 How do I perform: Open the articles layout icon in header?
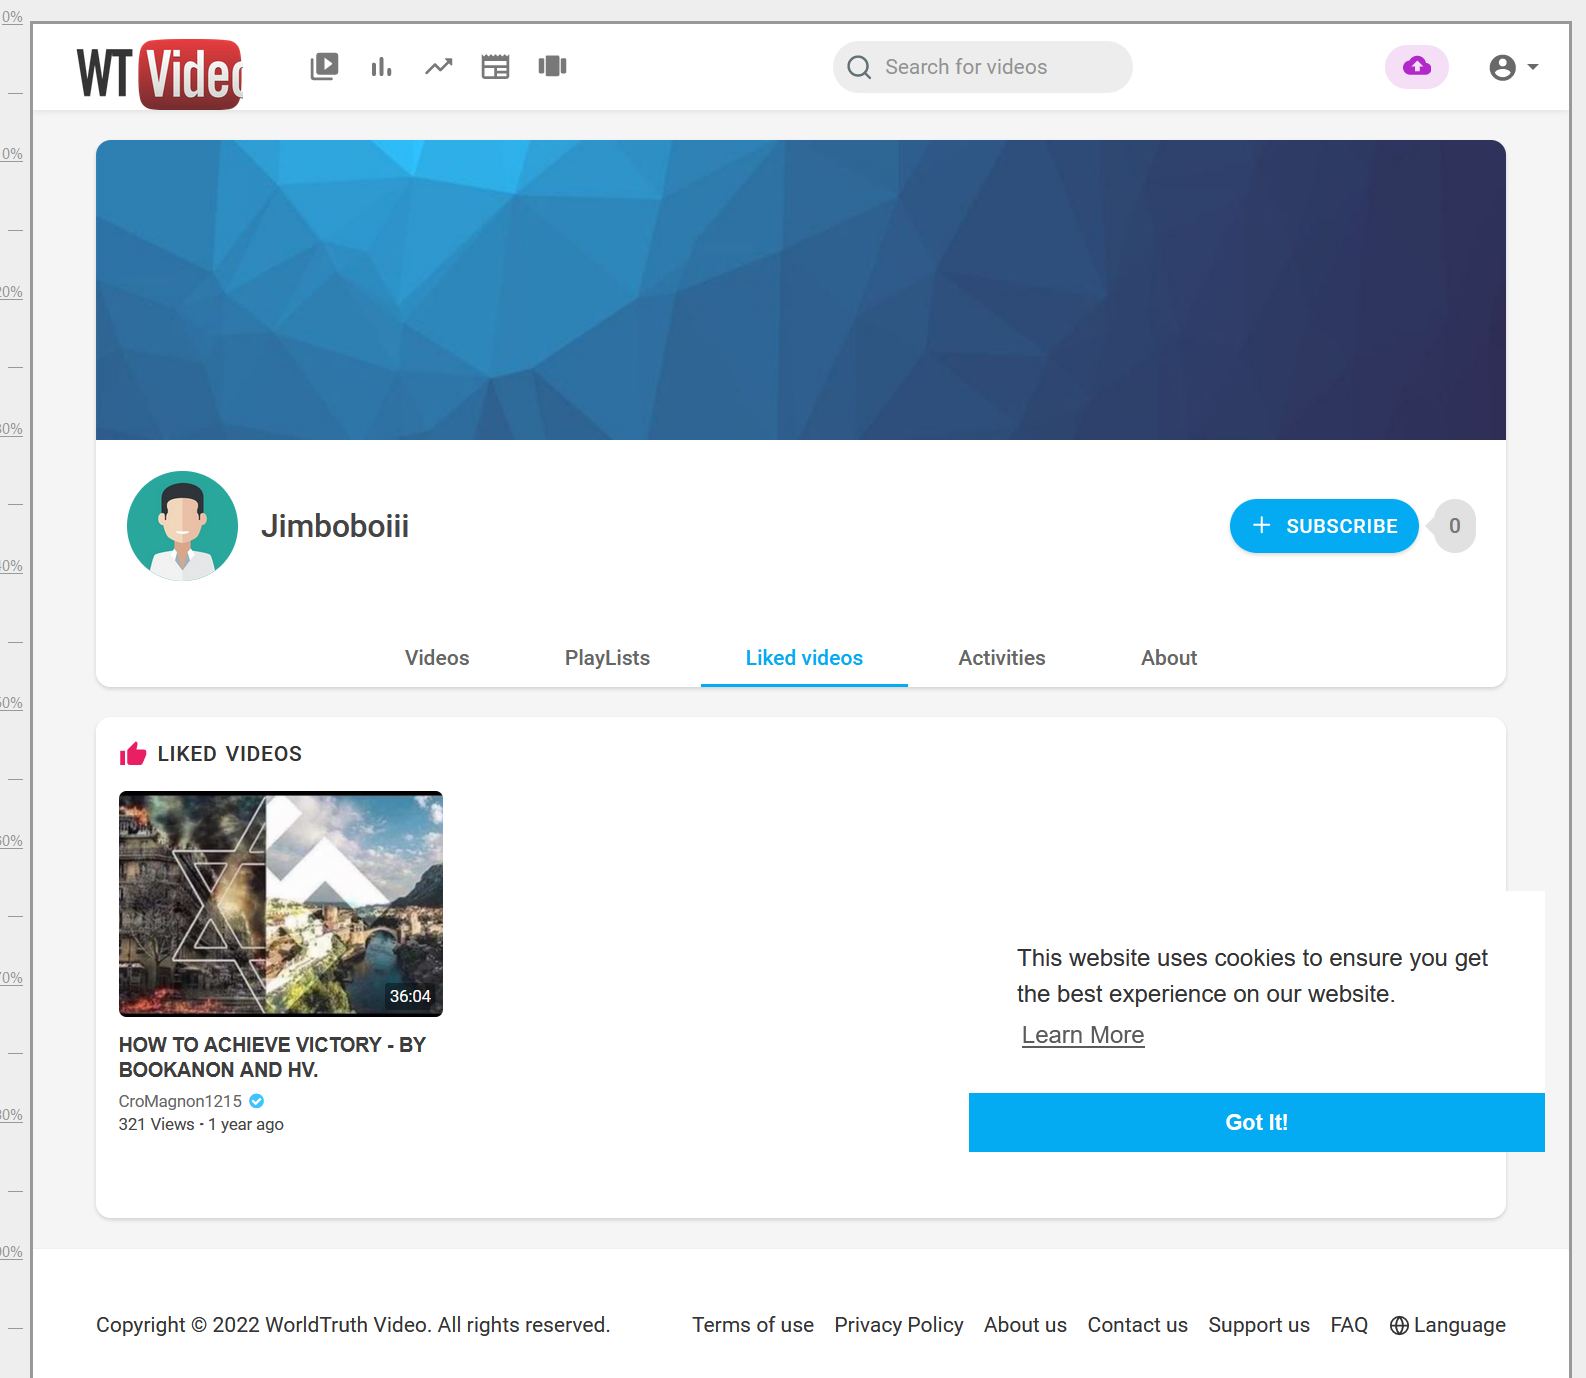[495, 67]
